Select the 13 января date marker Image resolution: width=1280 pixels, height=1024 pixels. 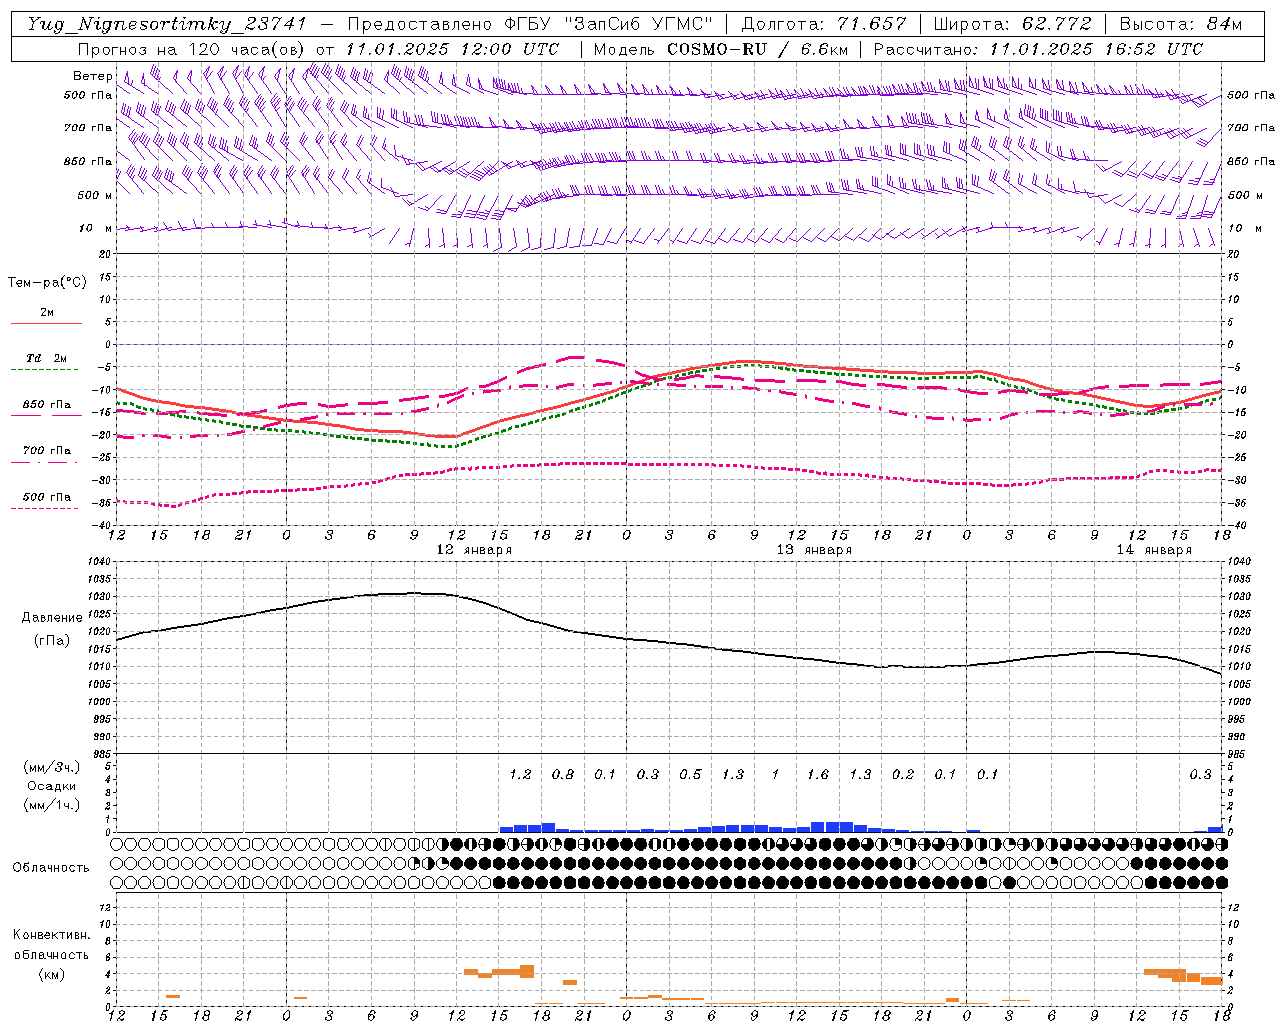pyautogui.click(x=814, y=550)
